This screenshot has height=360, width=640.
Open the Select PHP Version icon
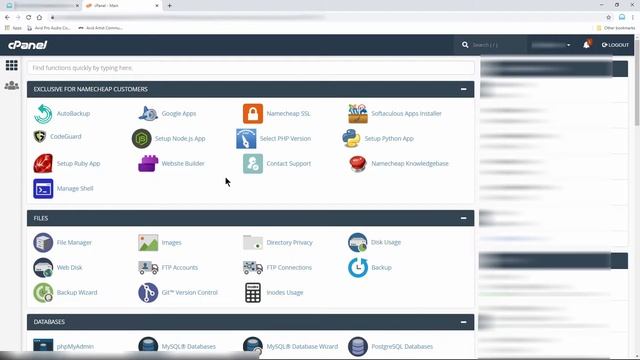(x=246, y=138)
